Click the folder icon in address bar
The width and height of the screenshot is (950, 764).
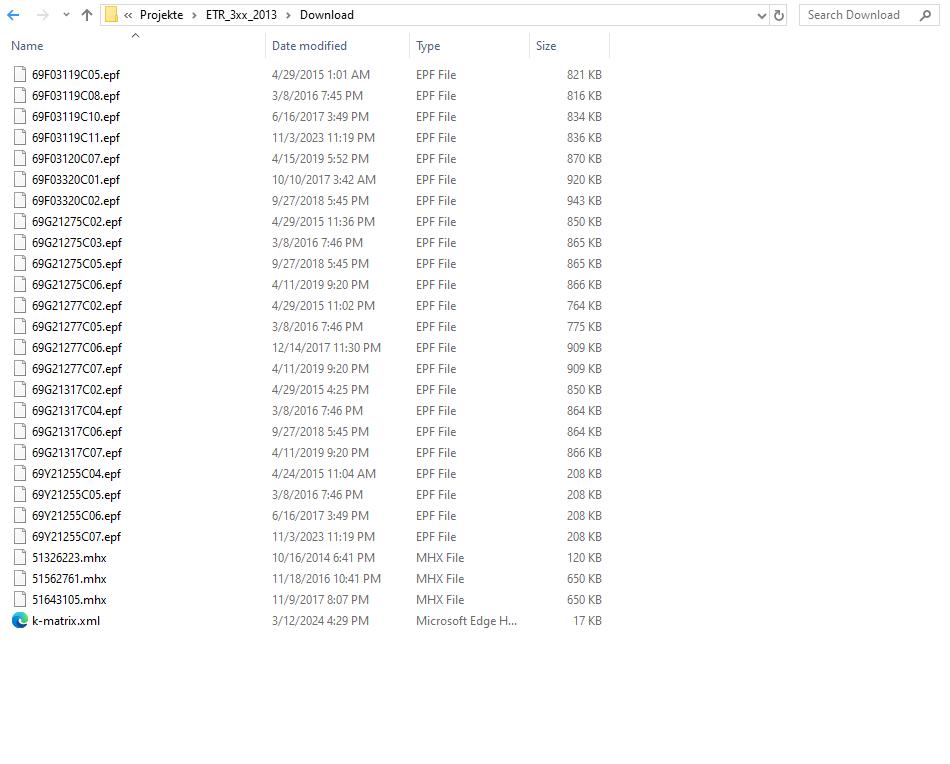point(111,15)
